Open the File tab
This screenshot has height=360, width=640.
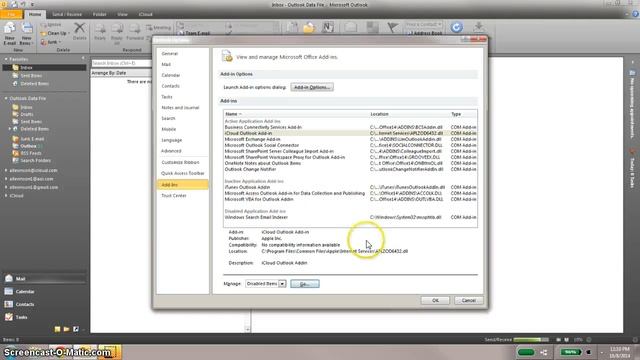pos(11,14)
